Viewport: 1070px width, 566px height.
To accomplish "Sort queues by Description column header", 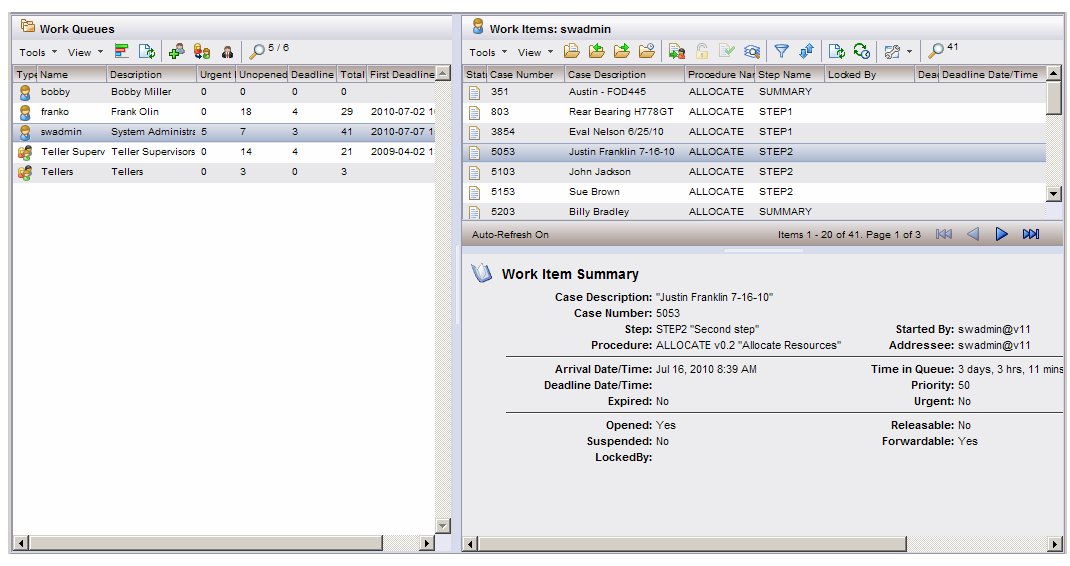I will point(148,74).
